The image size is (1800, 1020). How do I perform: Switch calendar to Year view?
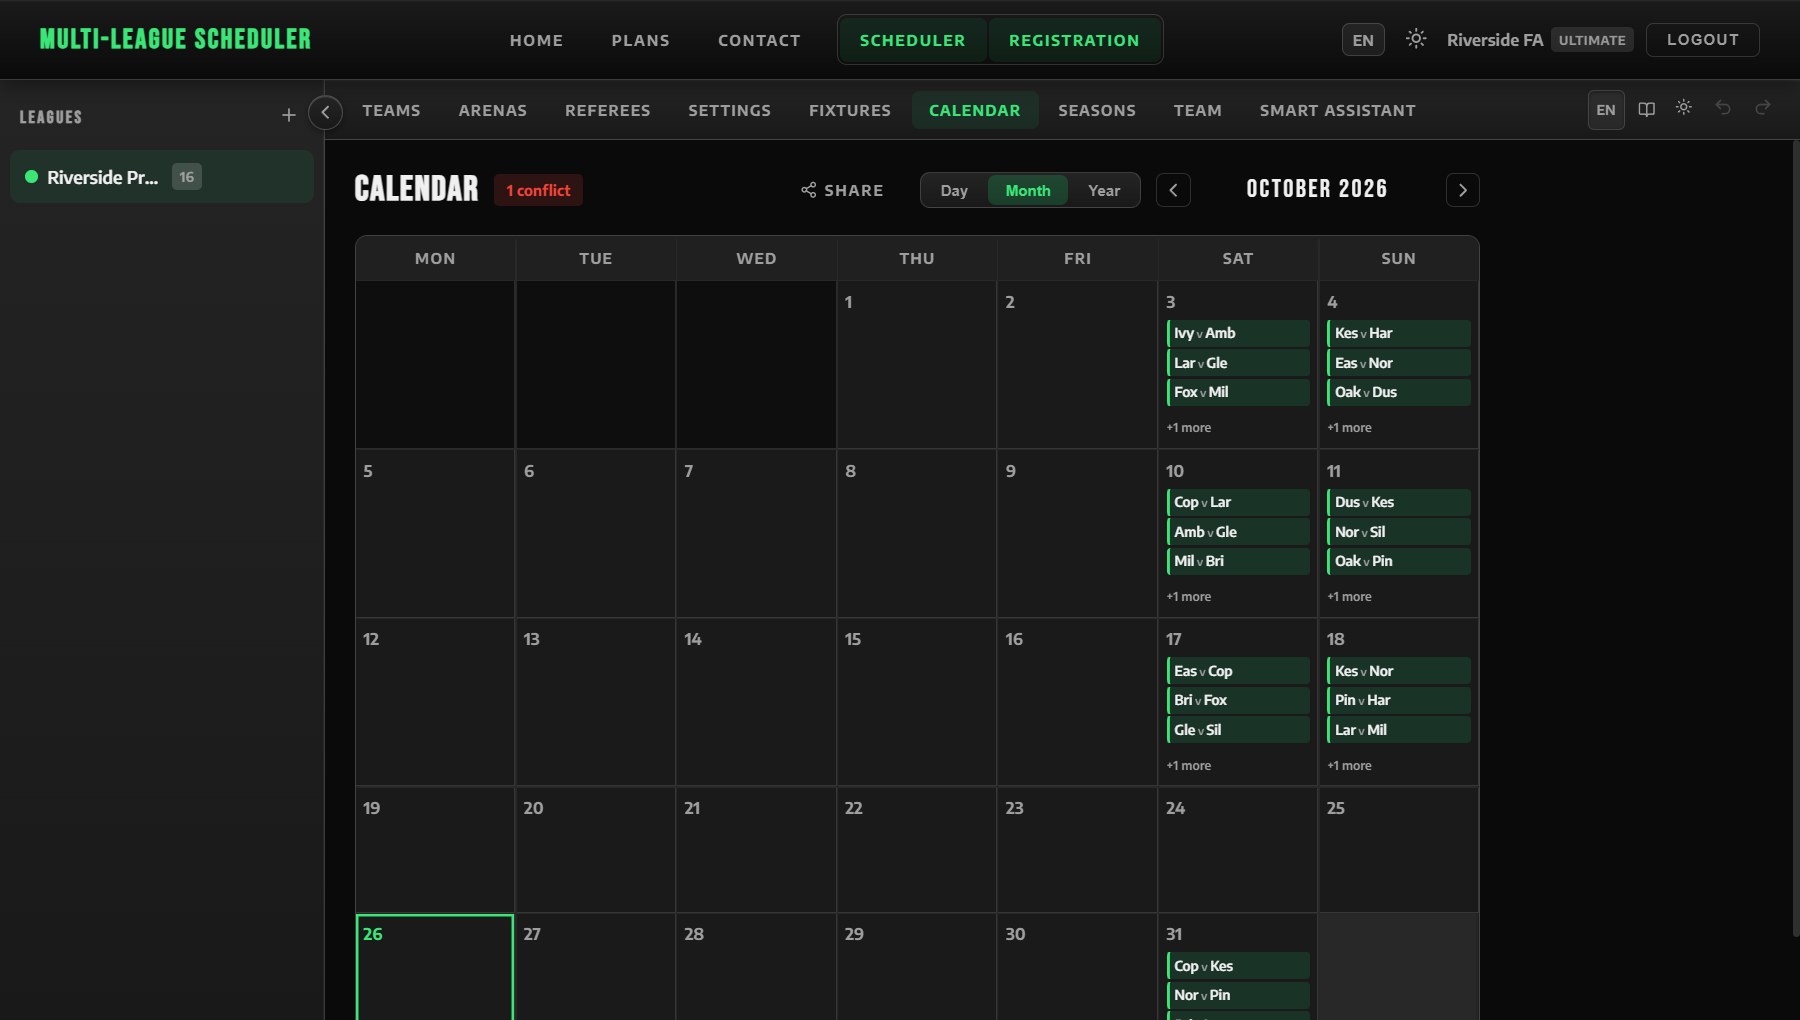[x=1104, y=190]
